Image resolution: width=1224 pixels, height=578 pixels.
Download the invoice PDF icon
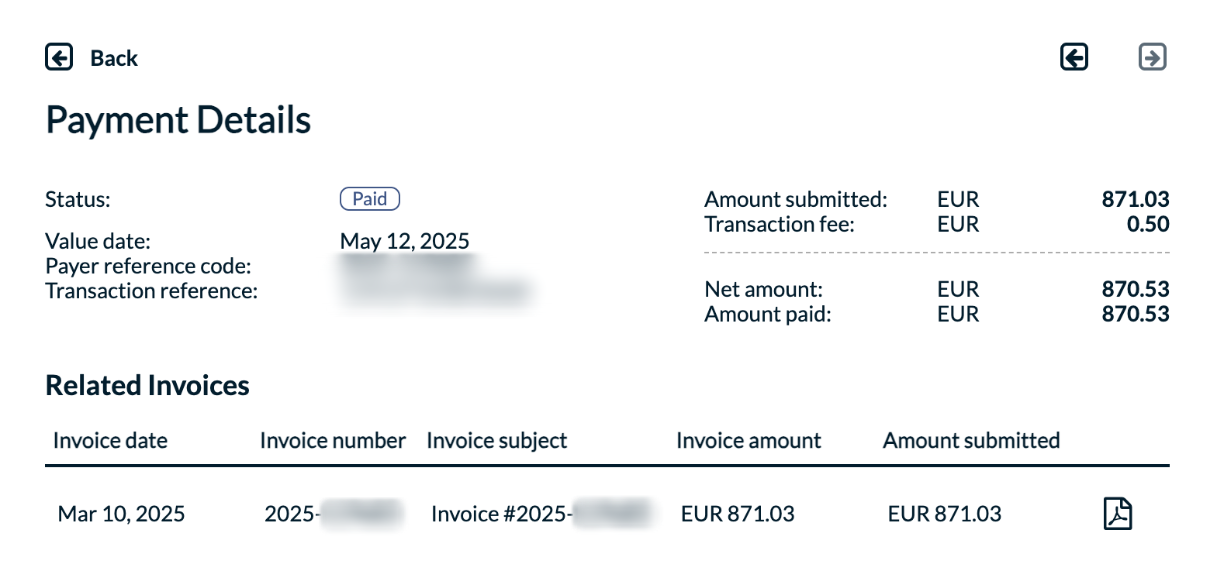[1117, 514]
